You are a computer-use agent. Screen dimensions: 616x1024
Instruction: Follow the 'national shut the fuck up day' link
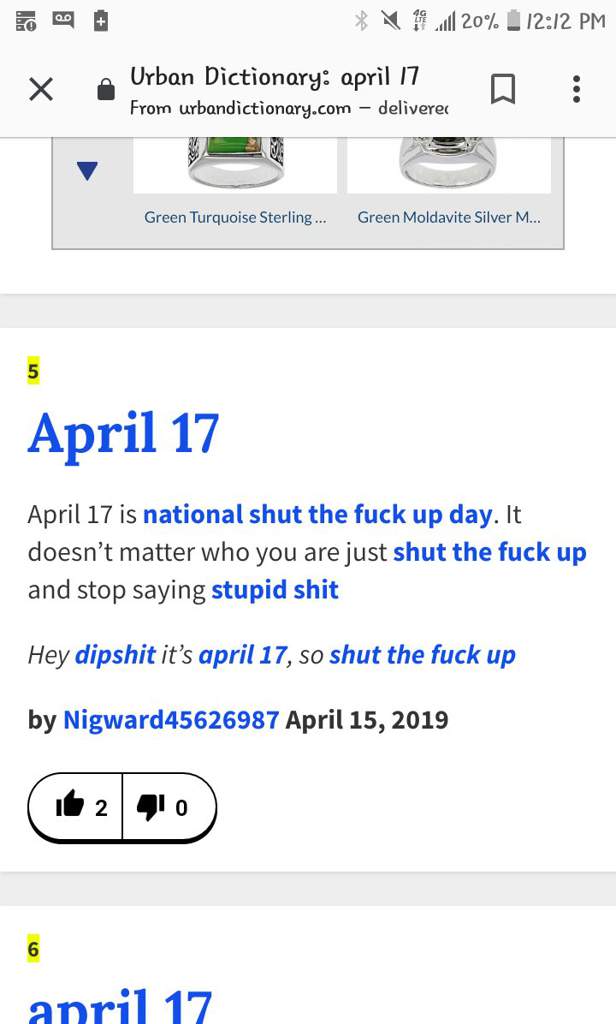(317, 515)
